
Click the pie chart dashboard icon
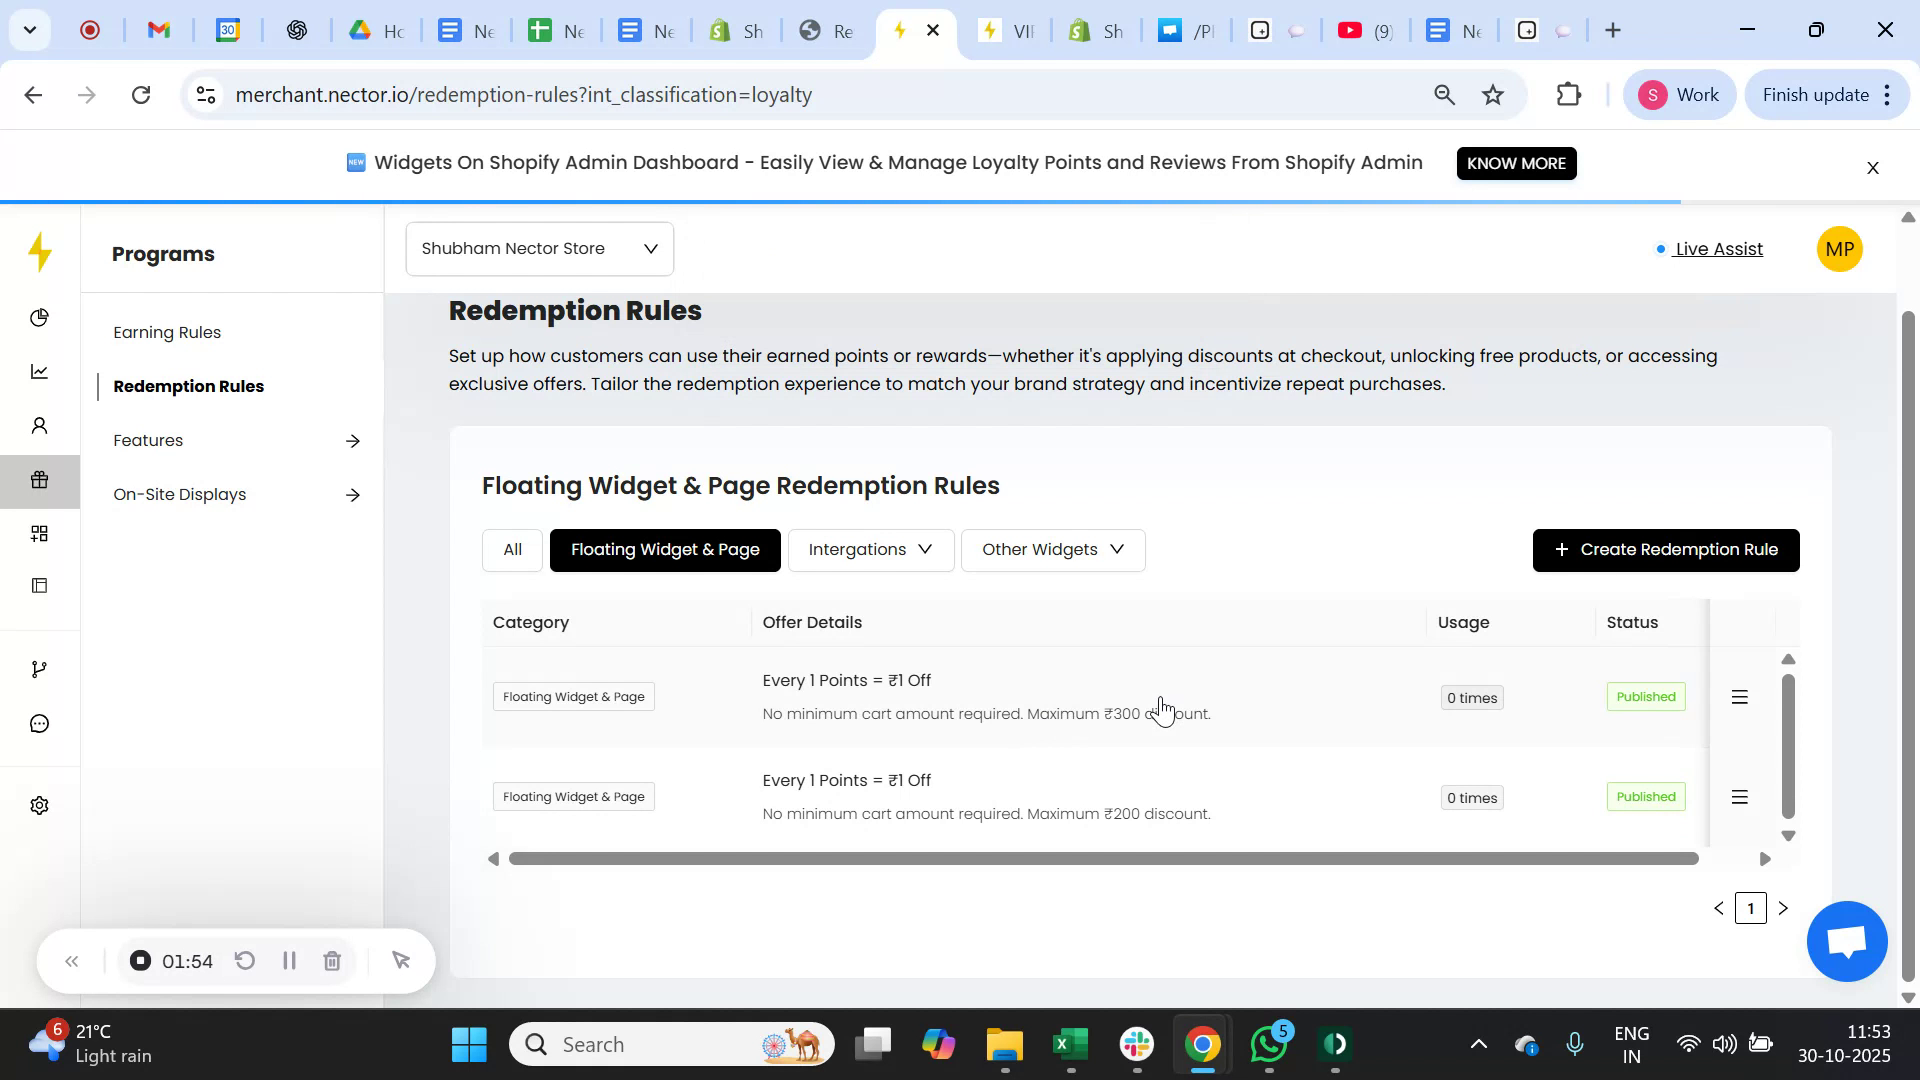pyautogui.click(x=39, y=318)
